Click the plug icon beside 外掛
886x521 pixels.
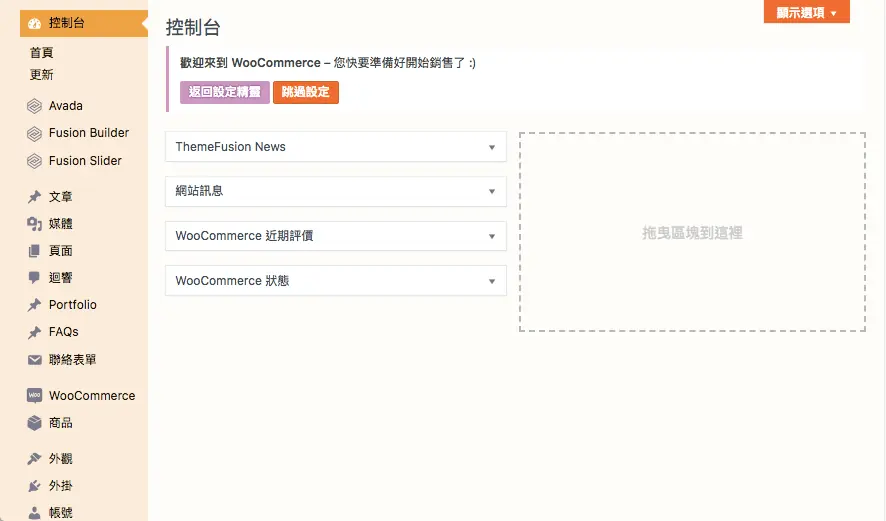[34, 485]
